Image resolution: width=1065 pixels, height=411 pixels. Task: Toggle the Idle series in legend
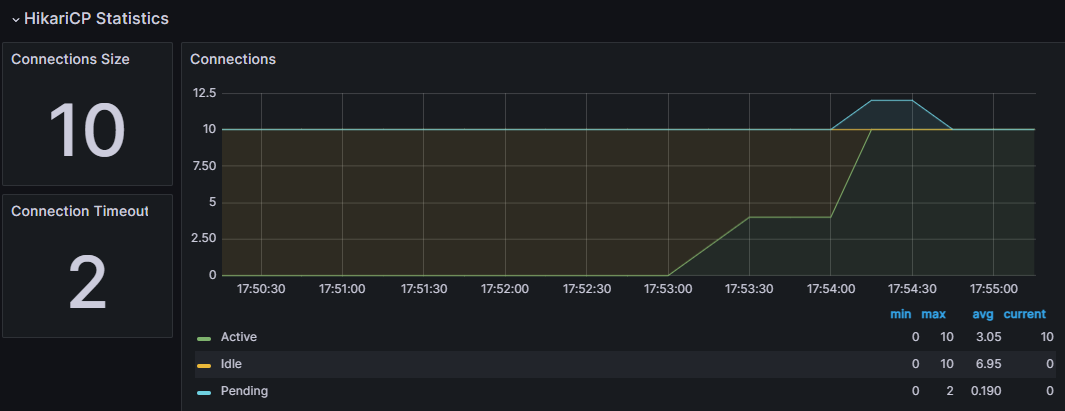pyautogui.click(x=232, y=364)
